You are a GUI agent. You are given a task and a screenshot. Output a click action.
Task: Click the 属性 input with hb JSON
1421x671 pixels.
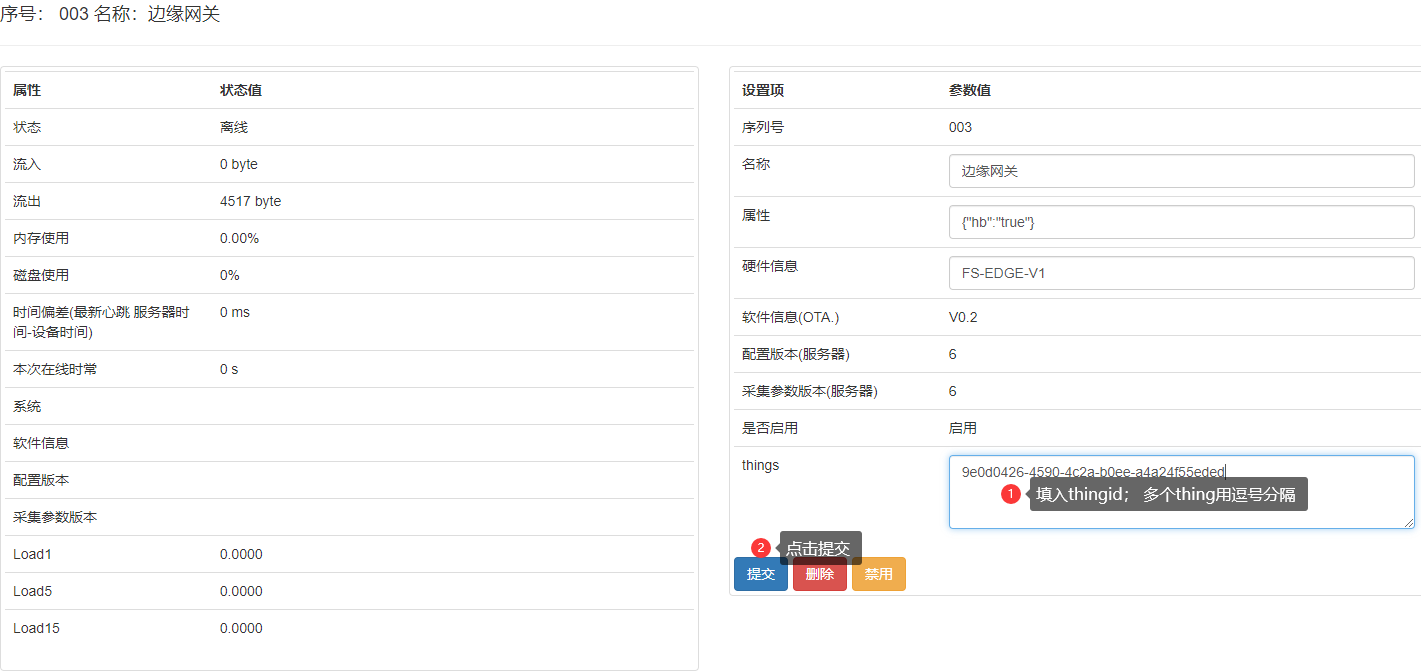1181,222
